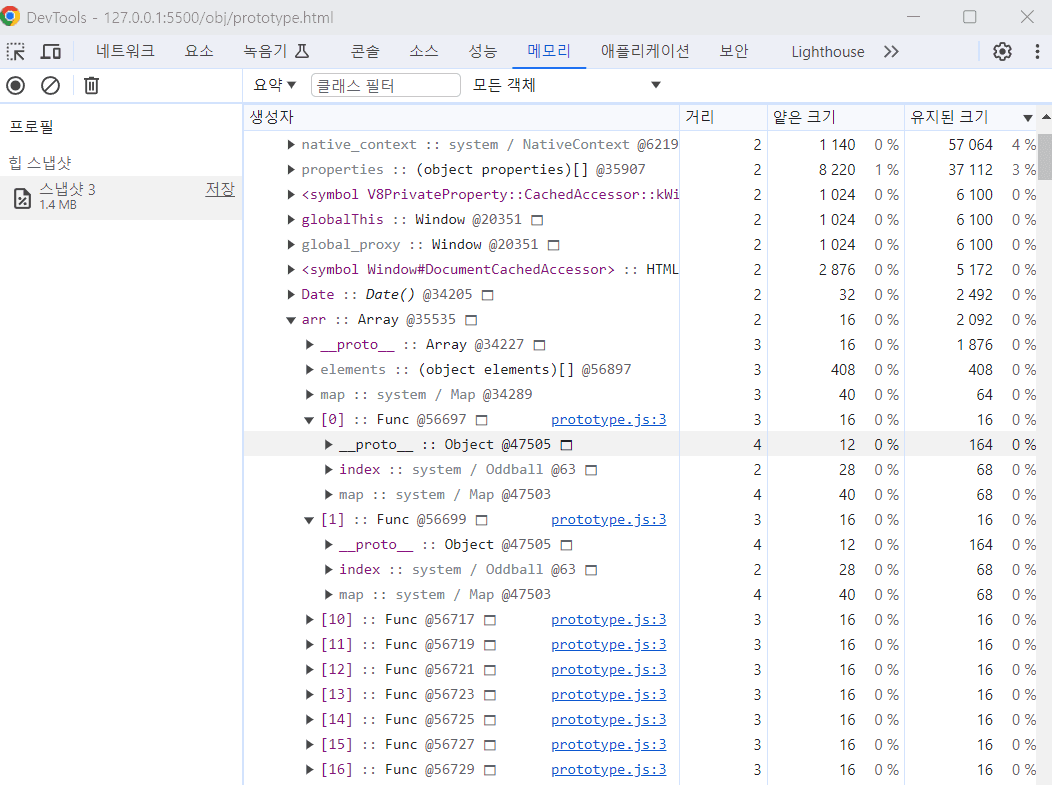Click the window icon beside Date() @34205
Image resolution: width=1052 pixels, height=785 pixels.
pyautogui.click(x=488, y=295)
